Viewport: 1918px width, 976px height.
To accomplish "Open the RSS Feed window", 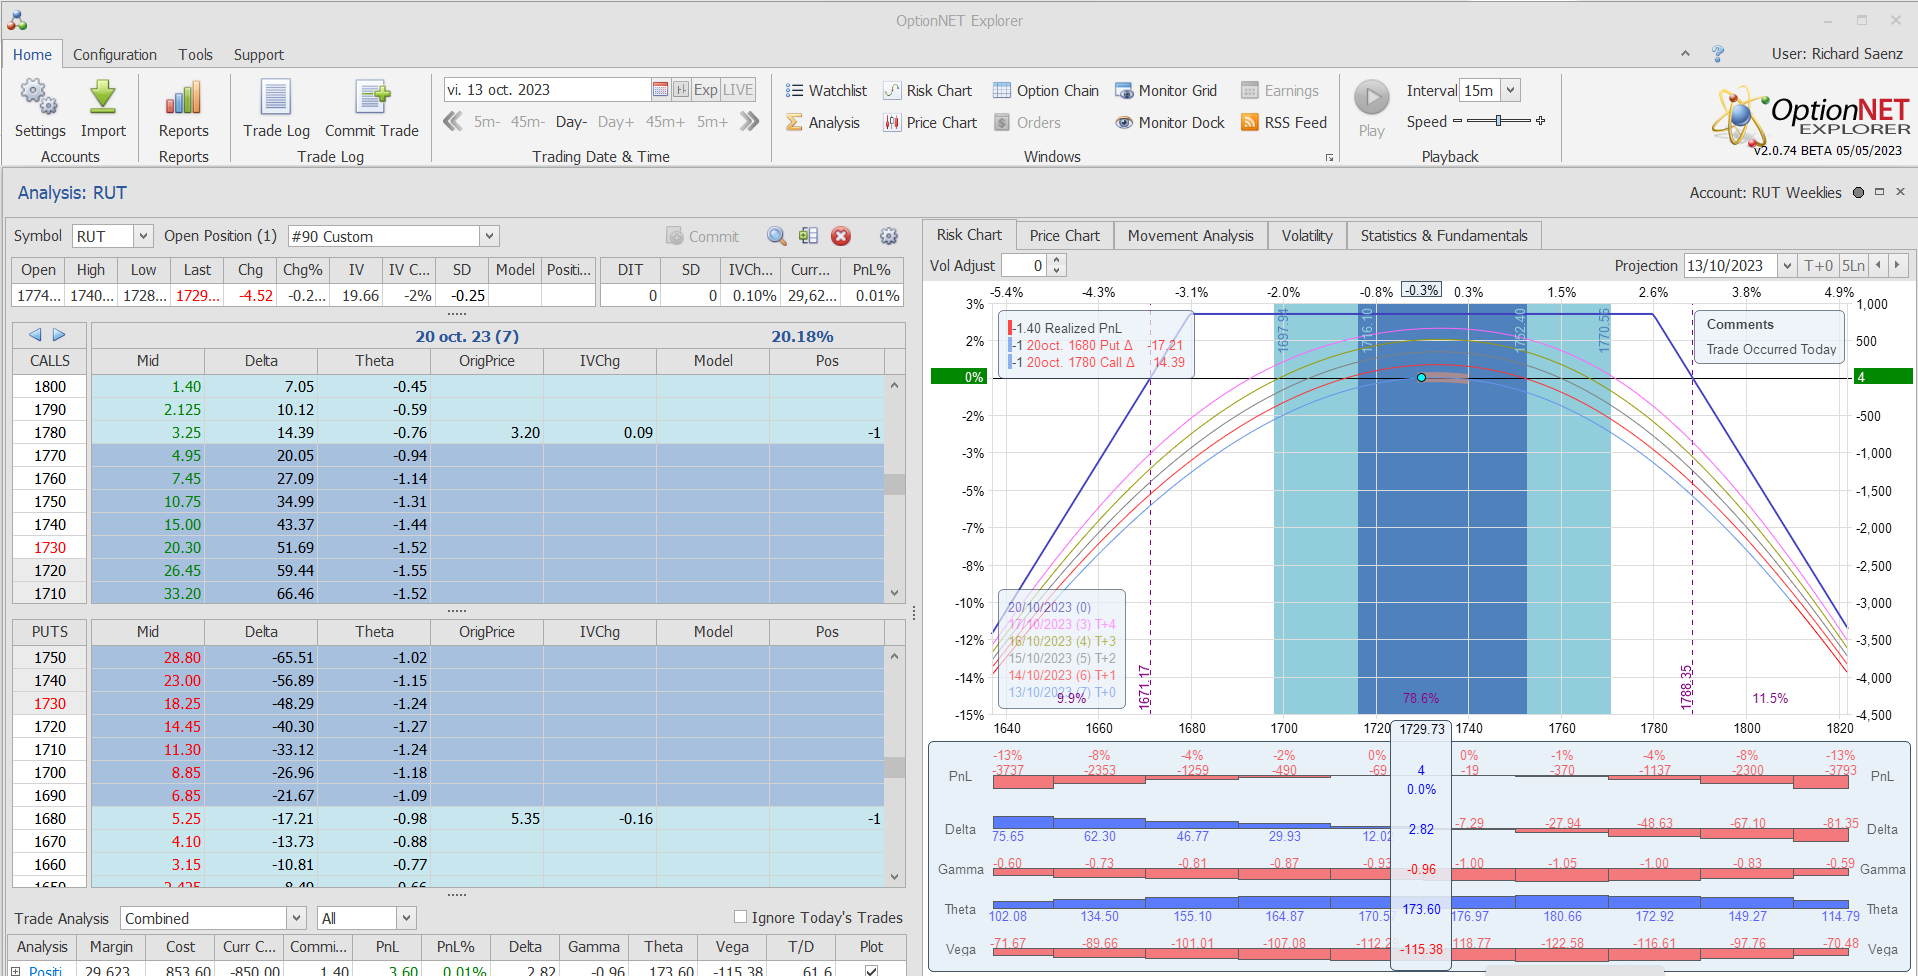I will pos(1284,123).
